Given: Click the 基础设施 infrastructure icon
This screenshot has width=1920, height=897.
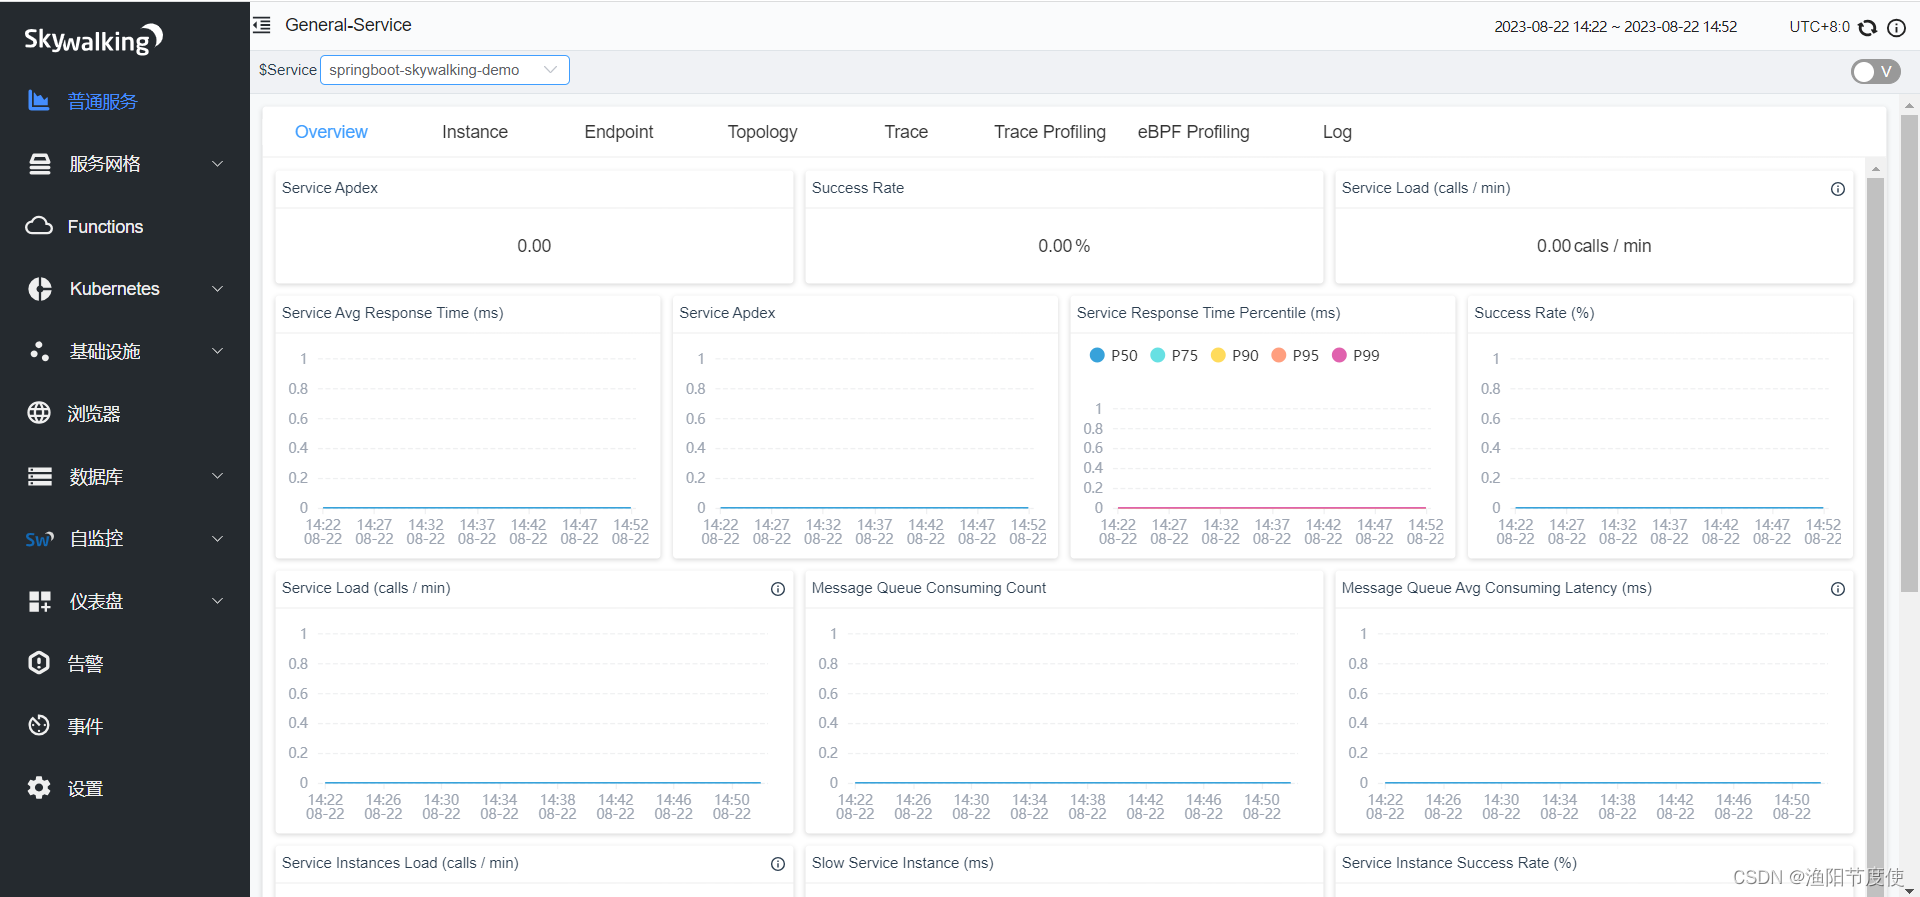Looking at the screenshot, I should pyautogui.click(x=39, y=351).
